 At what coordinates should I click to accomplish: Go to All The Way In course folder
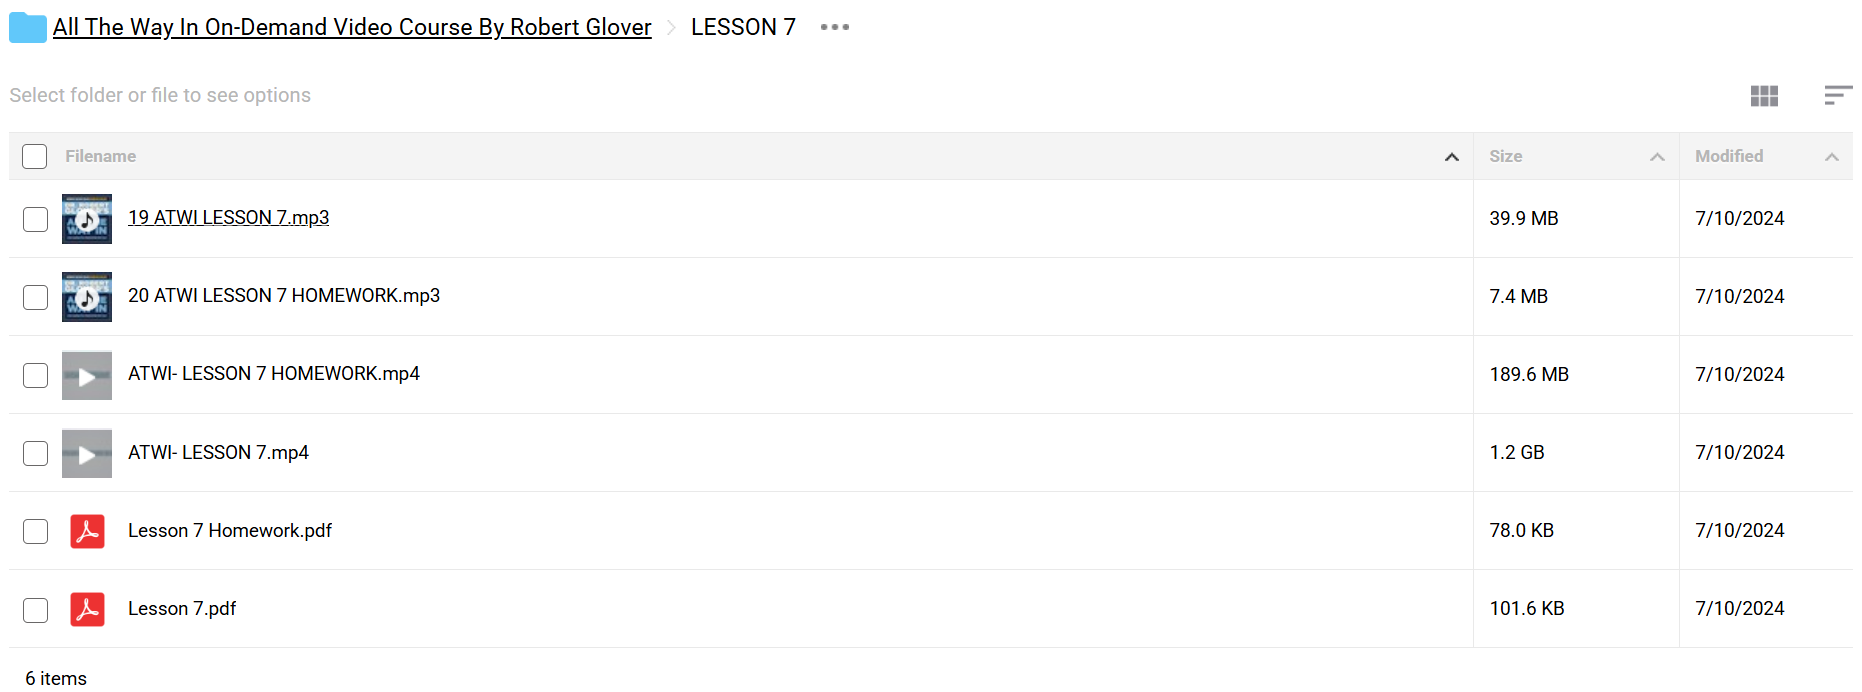352,27
